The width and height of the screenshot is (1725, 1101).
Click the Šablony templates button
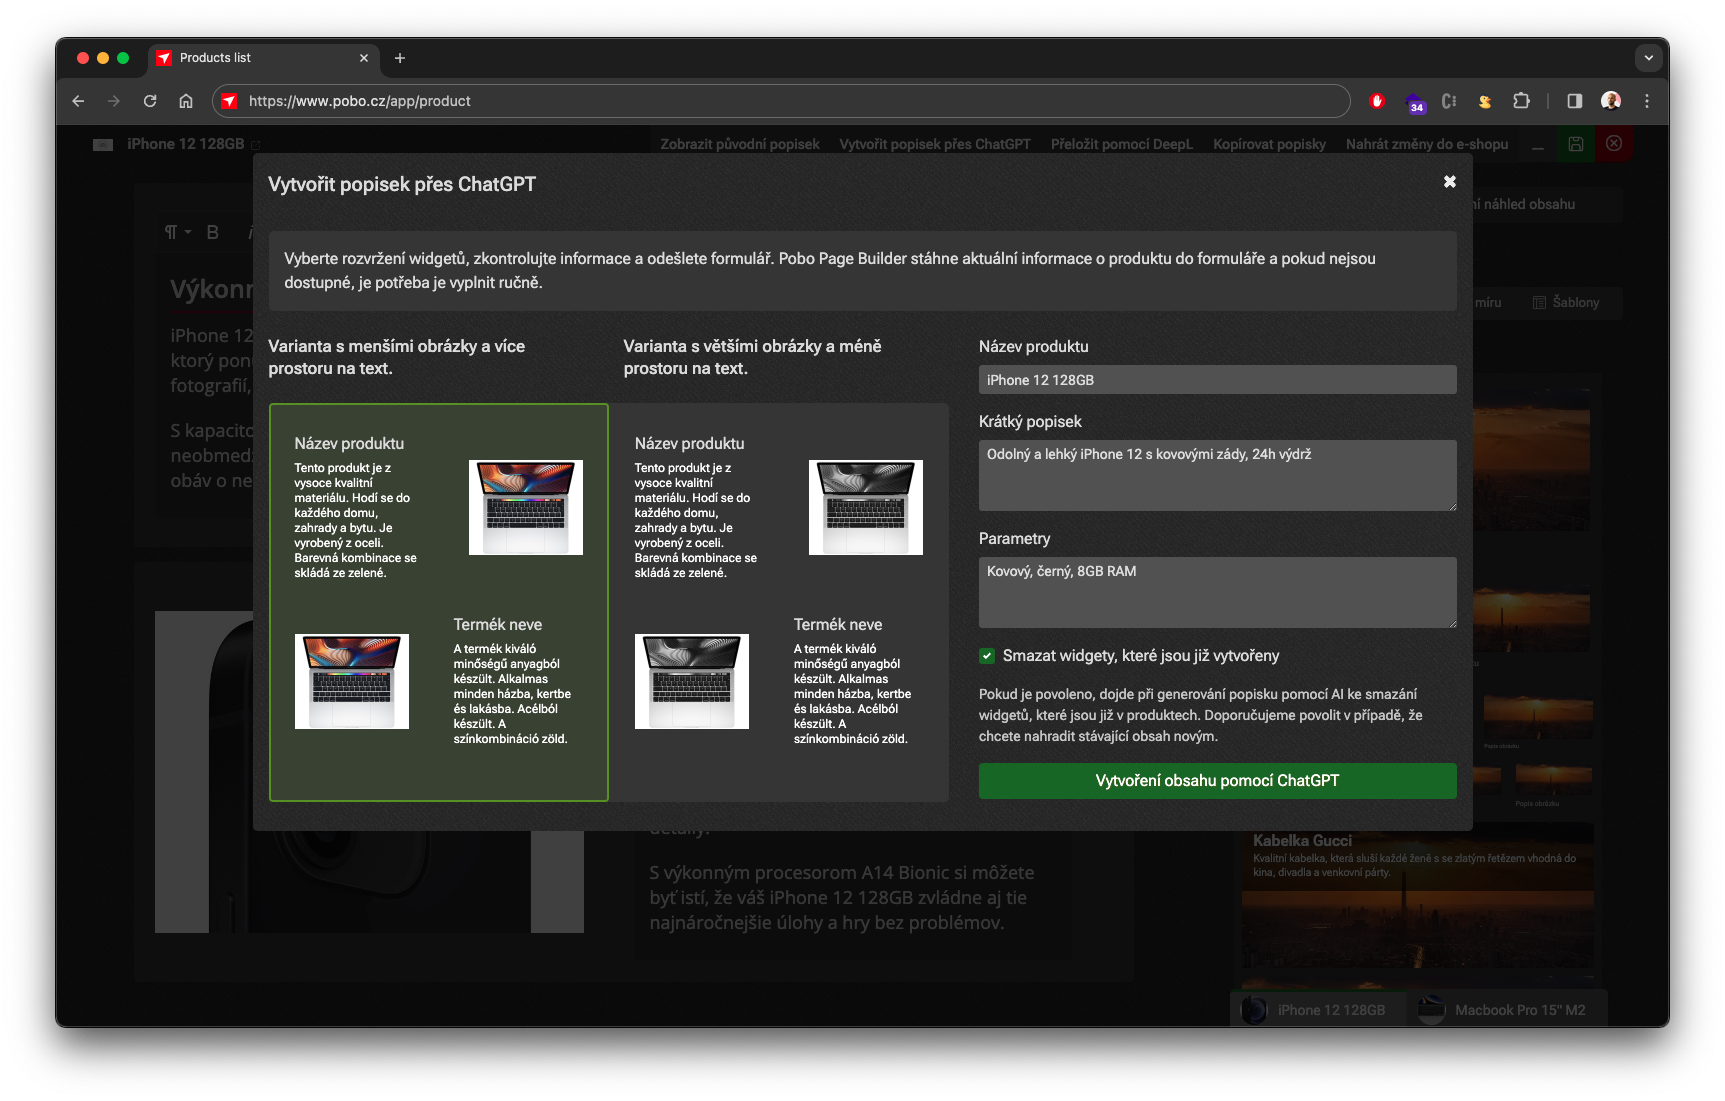tap(1566, 302)
